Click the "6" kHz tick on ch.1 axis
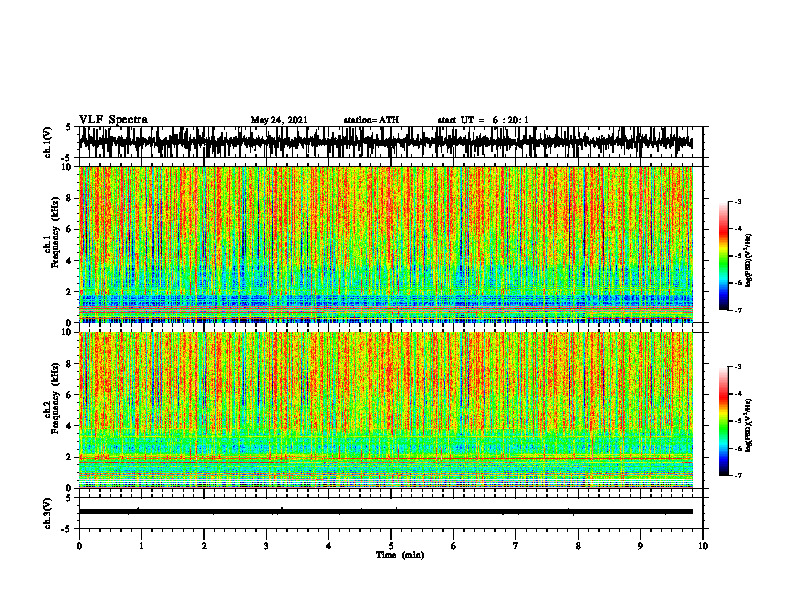 click(x=70, y=229)
